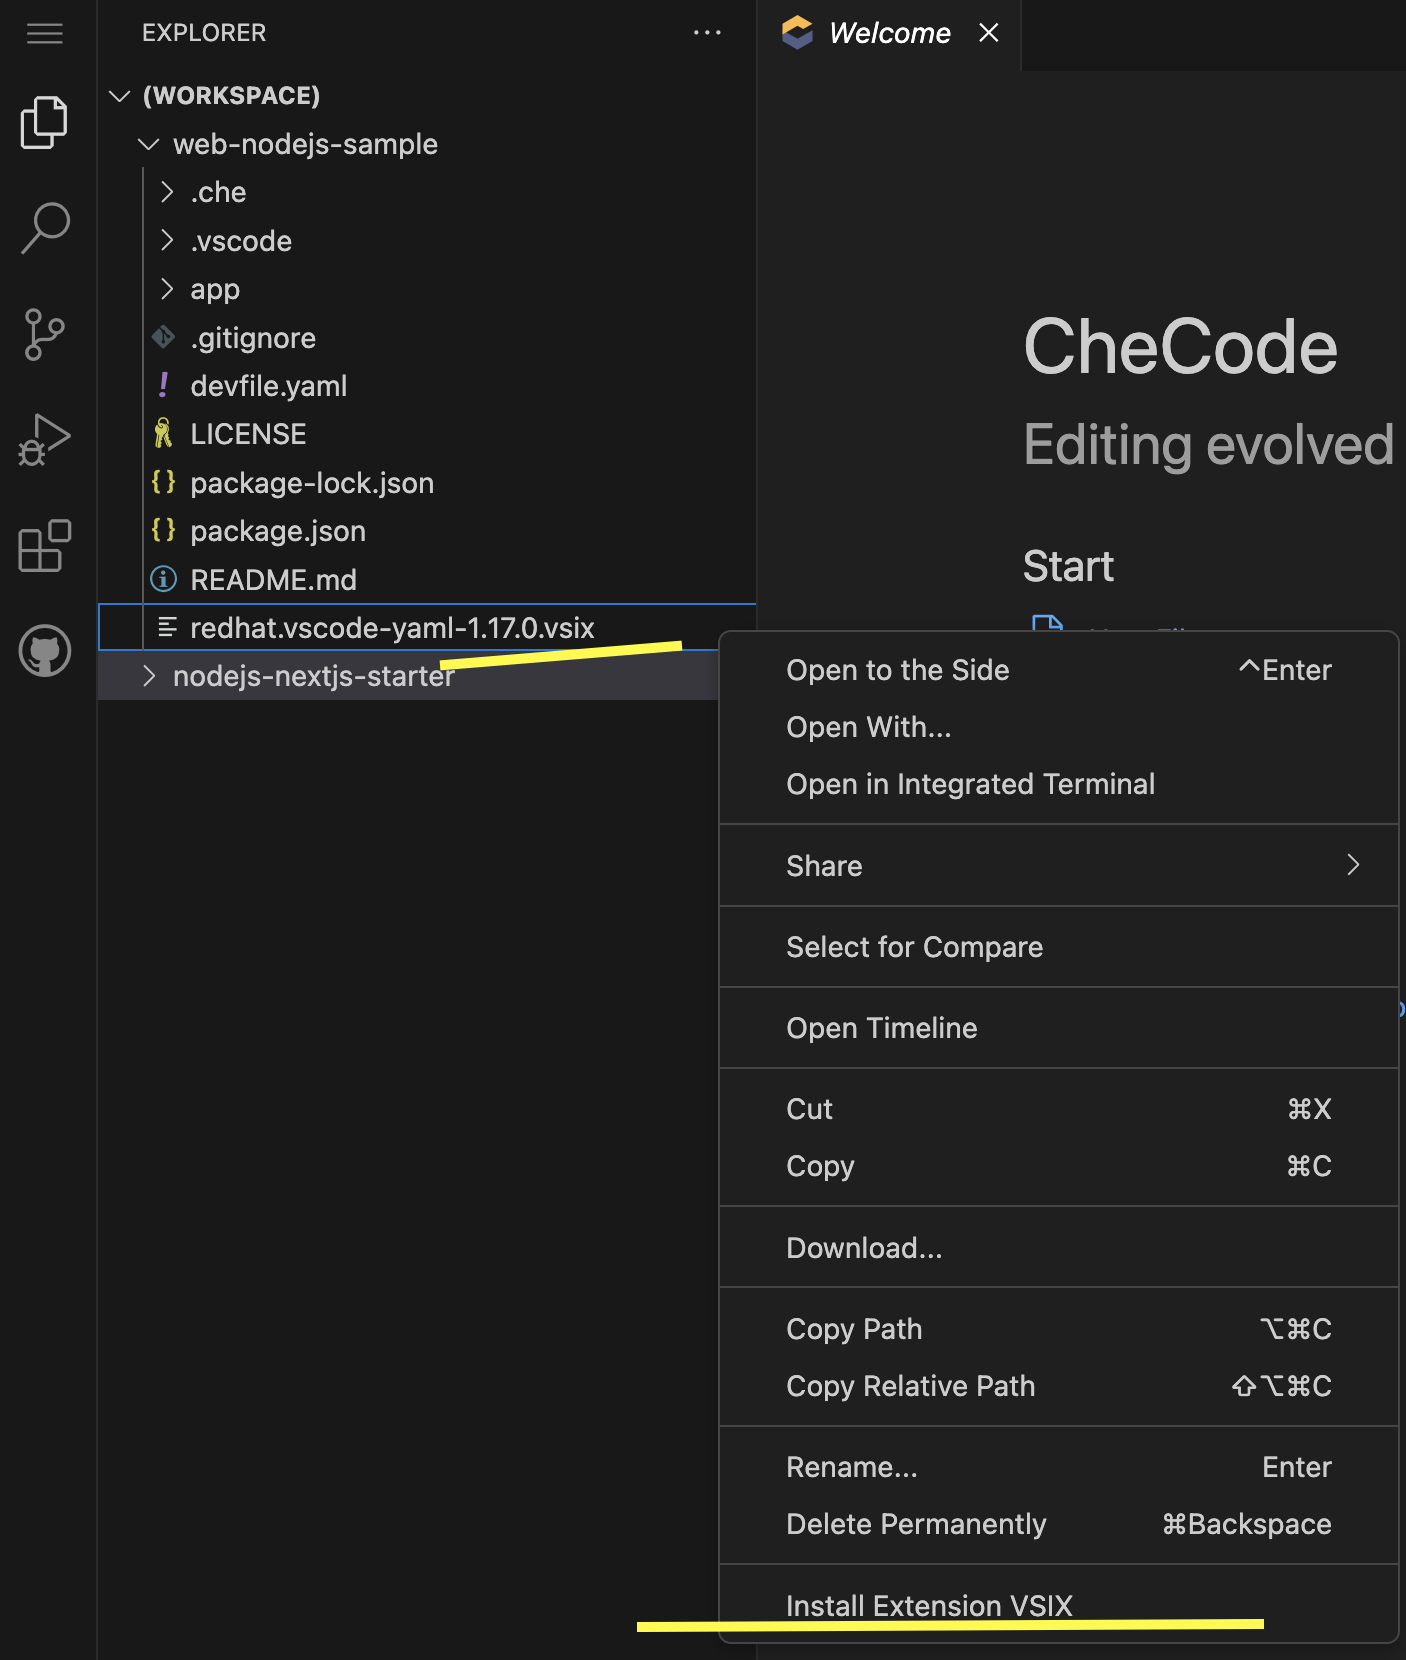Select Copy Relative Path menu entry
The width and height of the screenshot is (1406, 1660).
[x=910, y=1386]
